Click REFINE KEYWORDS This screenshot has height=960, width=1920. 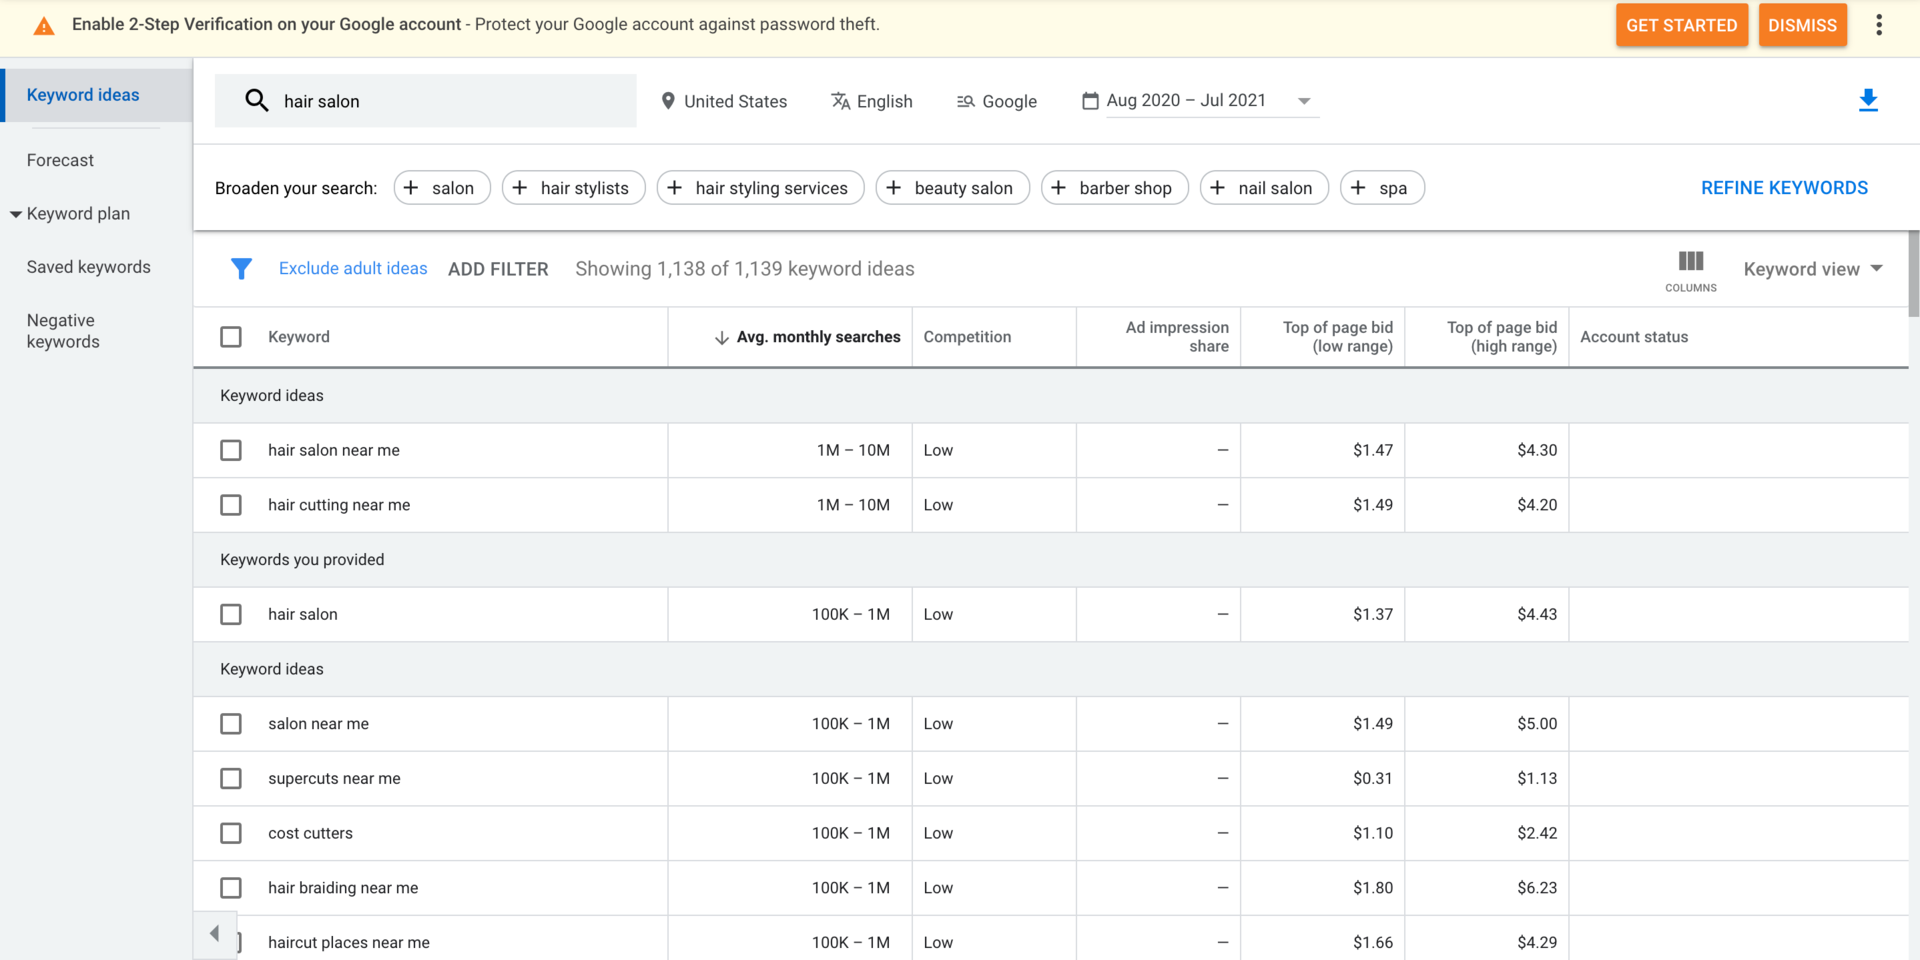click(x=1784, y=187)
